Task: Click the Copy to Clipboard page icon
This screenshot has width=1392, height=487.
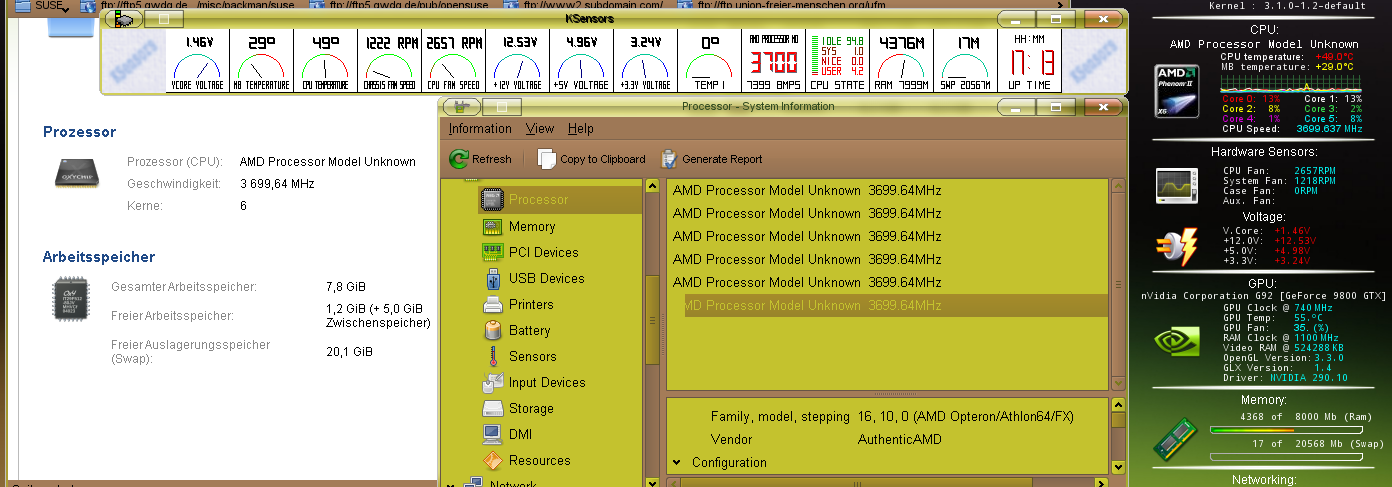Action: (546, 159)
